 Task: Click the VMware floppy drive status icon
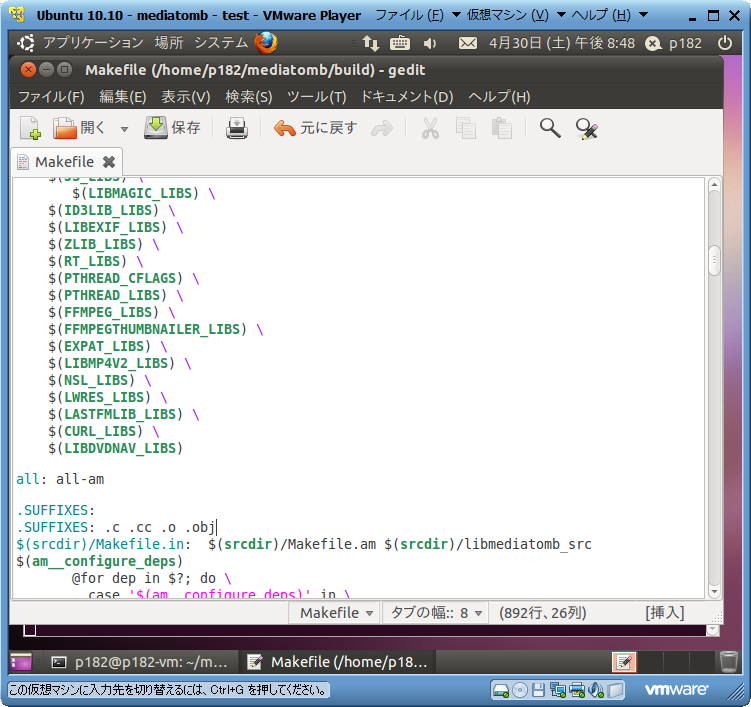(538, 690)
